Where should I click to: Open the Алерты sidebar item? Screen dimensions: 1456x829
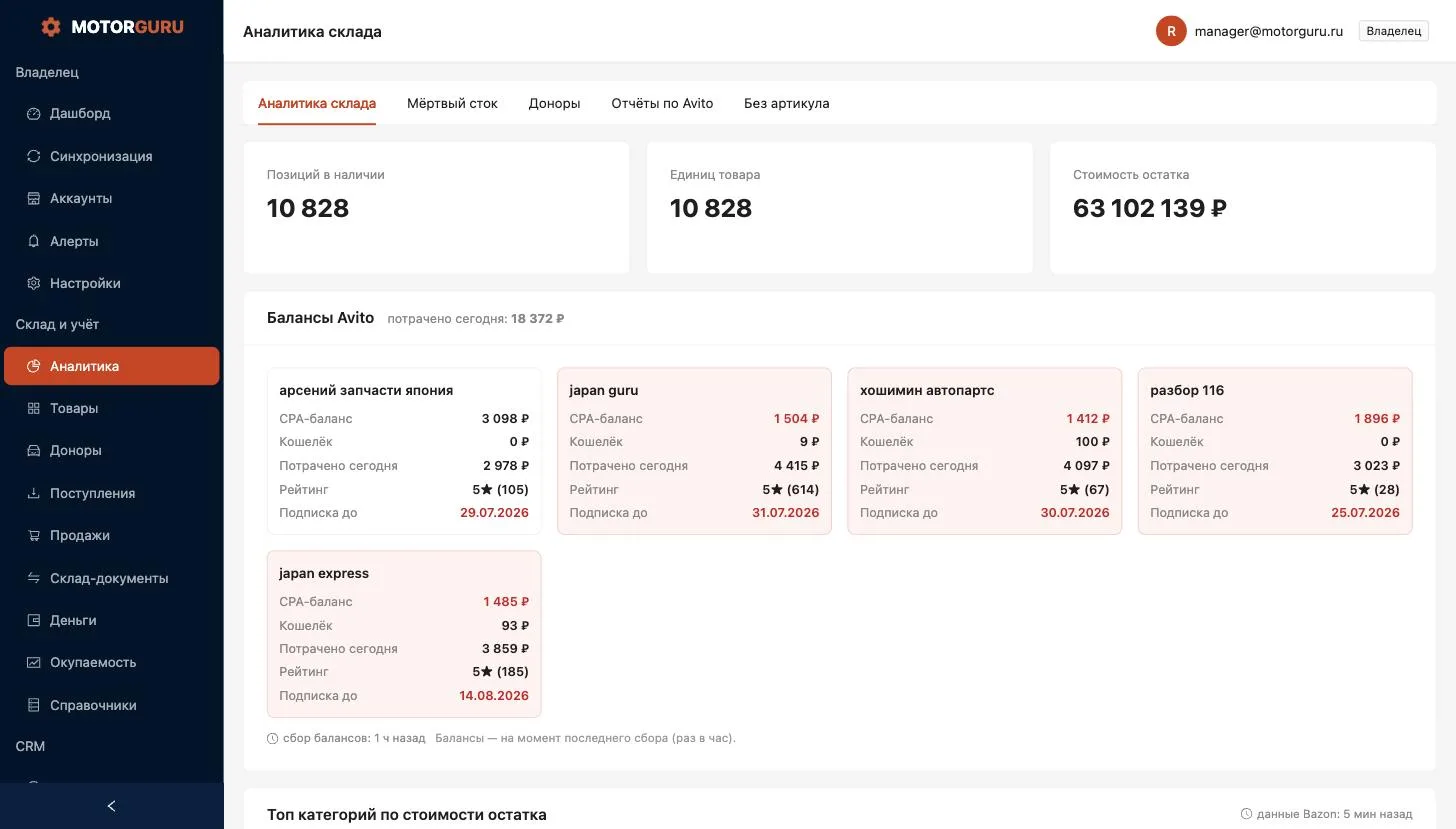(x=112, y=241)
